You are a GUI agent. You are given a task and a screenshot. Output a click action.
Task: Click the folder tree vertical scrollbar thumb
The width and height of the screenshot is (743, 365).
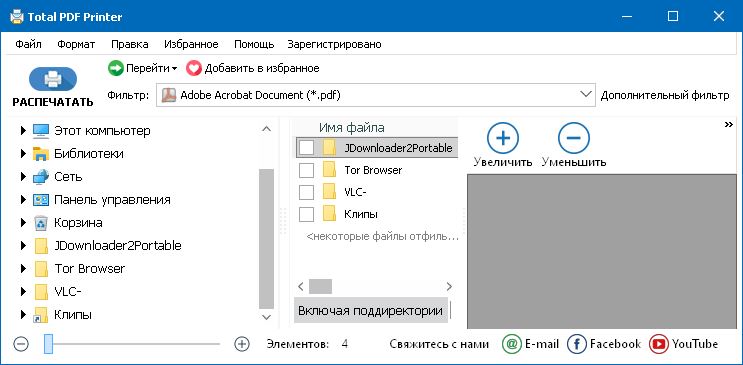coord(267,239)
